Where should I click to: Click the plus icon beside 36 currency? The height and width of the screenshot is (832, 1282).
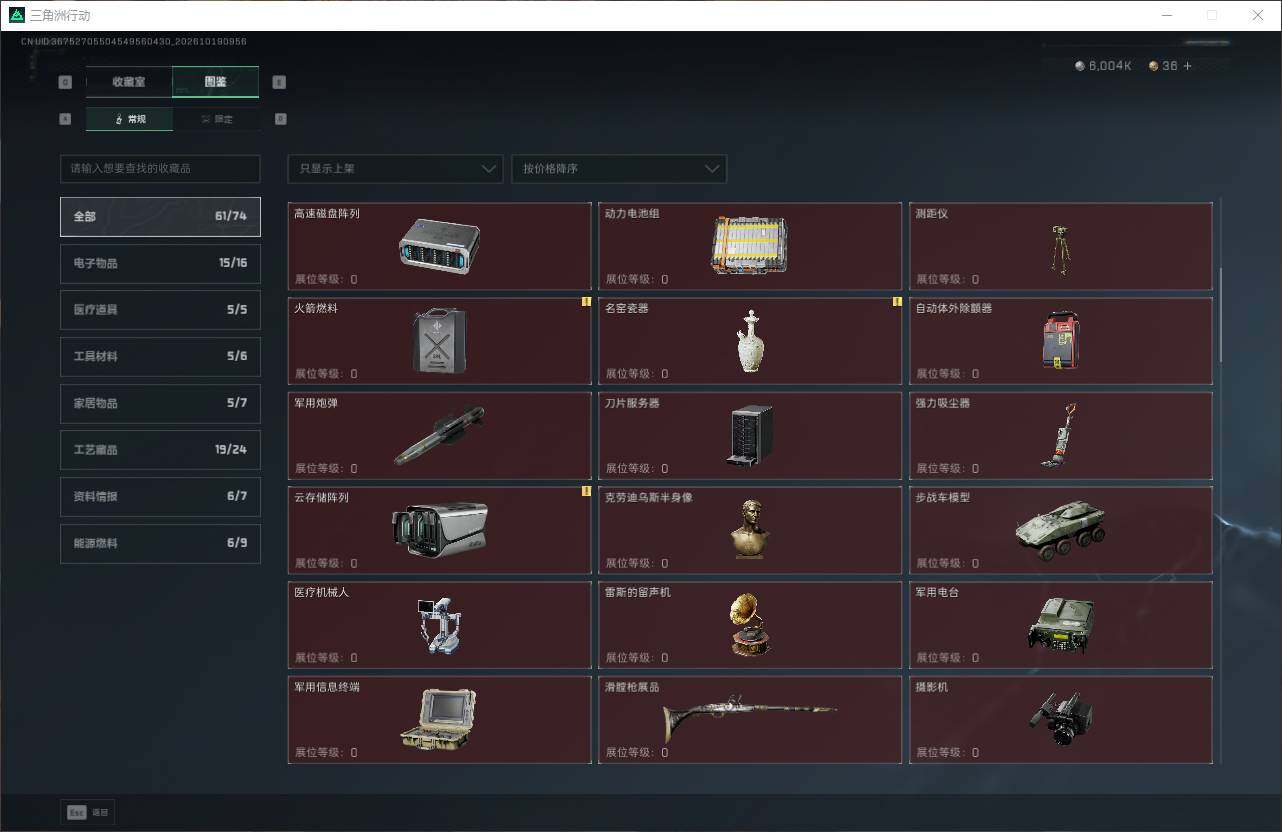pyautogui.click(x=1188, y=66)
